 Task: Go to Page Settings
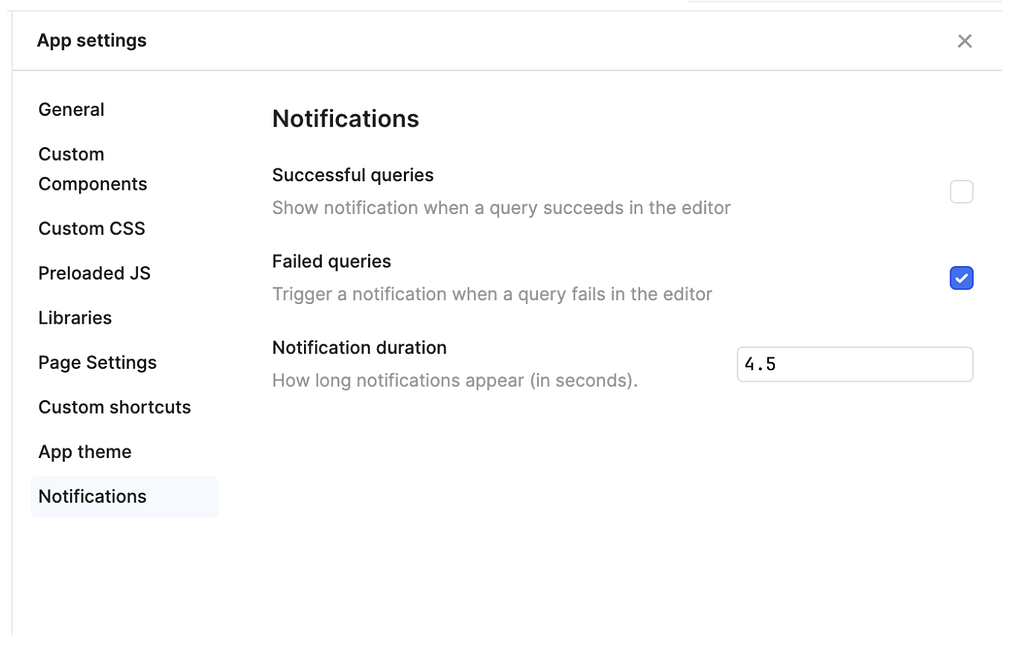pyautogui.click(x=97, y=363)
